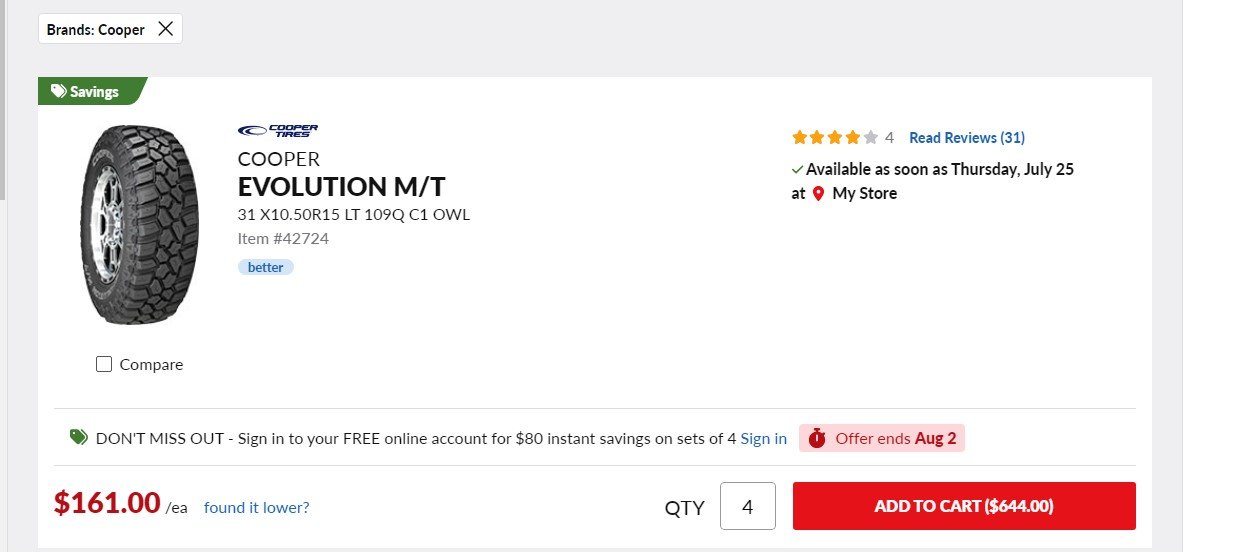
Task: Focus the QTY quantity input field
Action: tap(747, 506)
